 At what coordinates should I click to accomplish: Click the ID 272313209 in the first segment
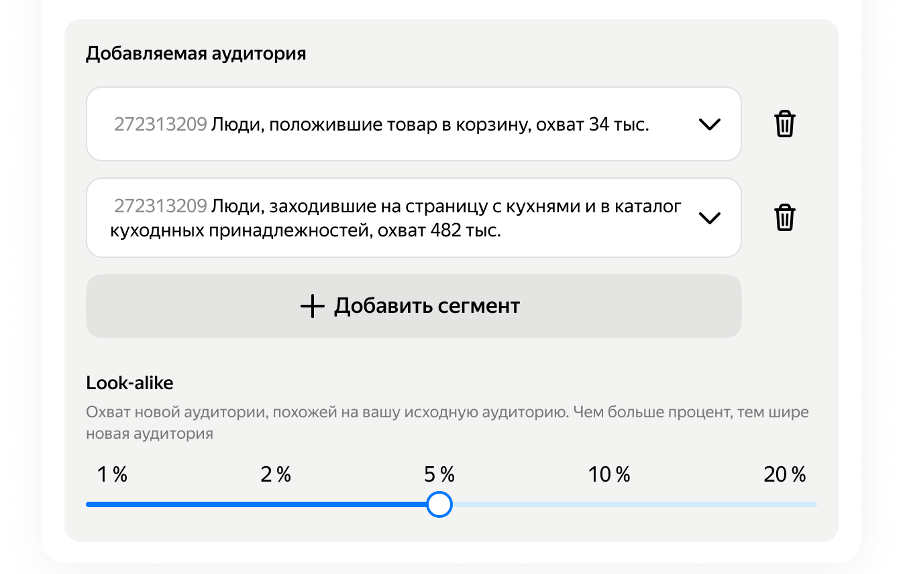click(x=160, y=125)
